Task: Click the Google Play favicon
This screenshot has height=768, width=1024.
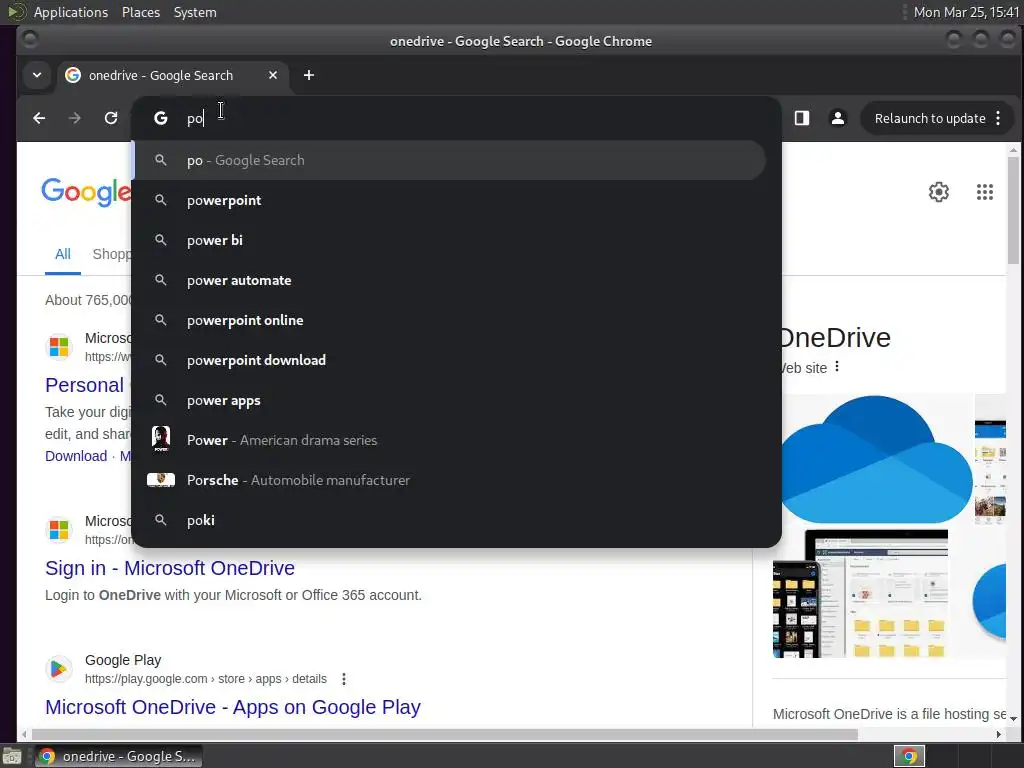Action: 59,669
